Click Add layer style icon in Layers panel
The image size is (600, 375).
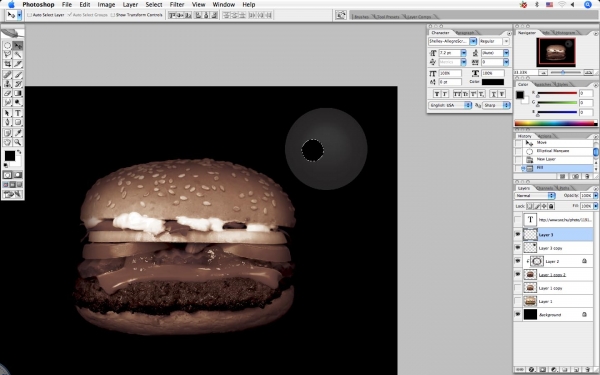point(532,370)
